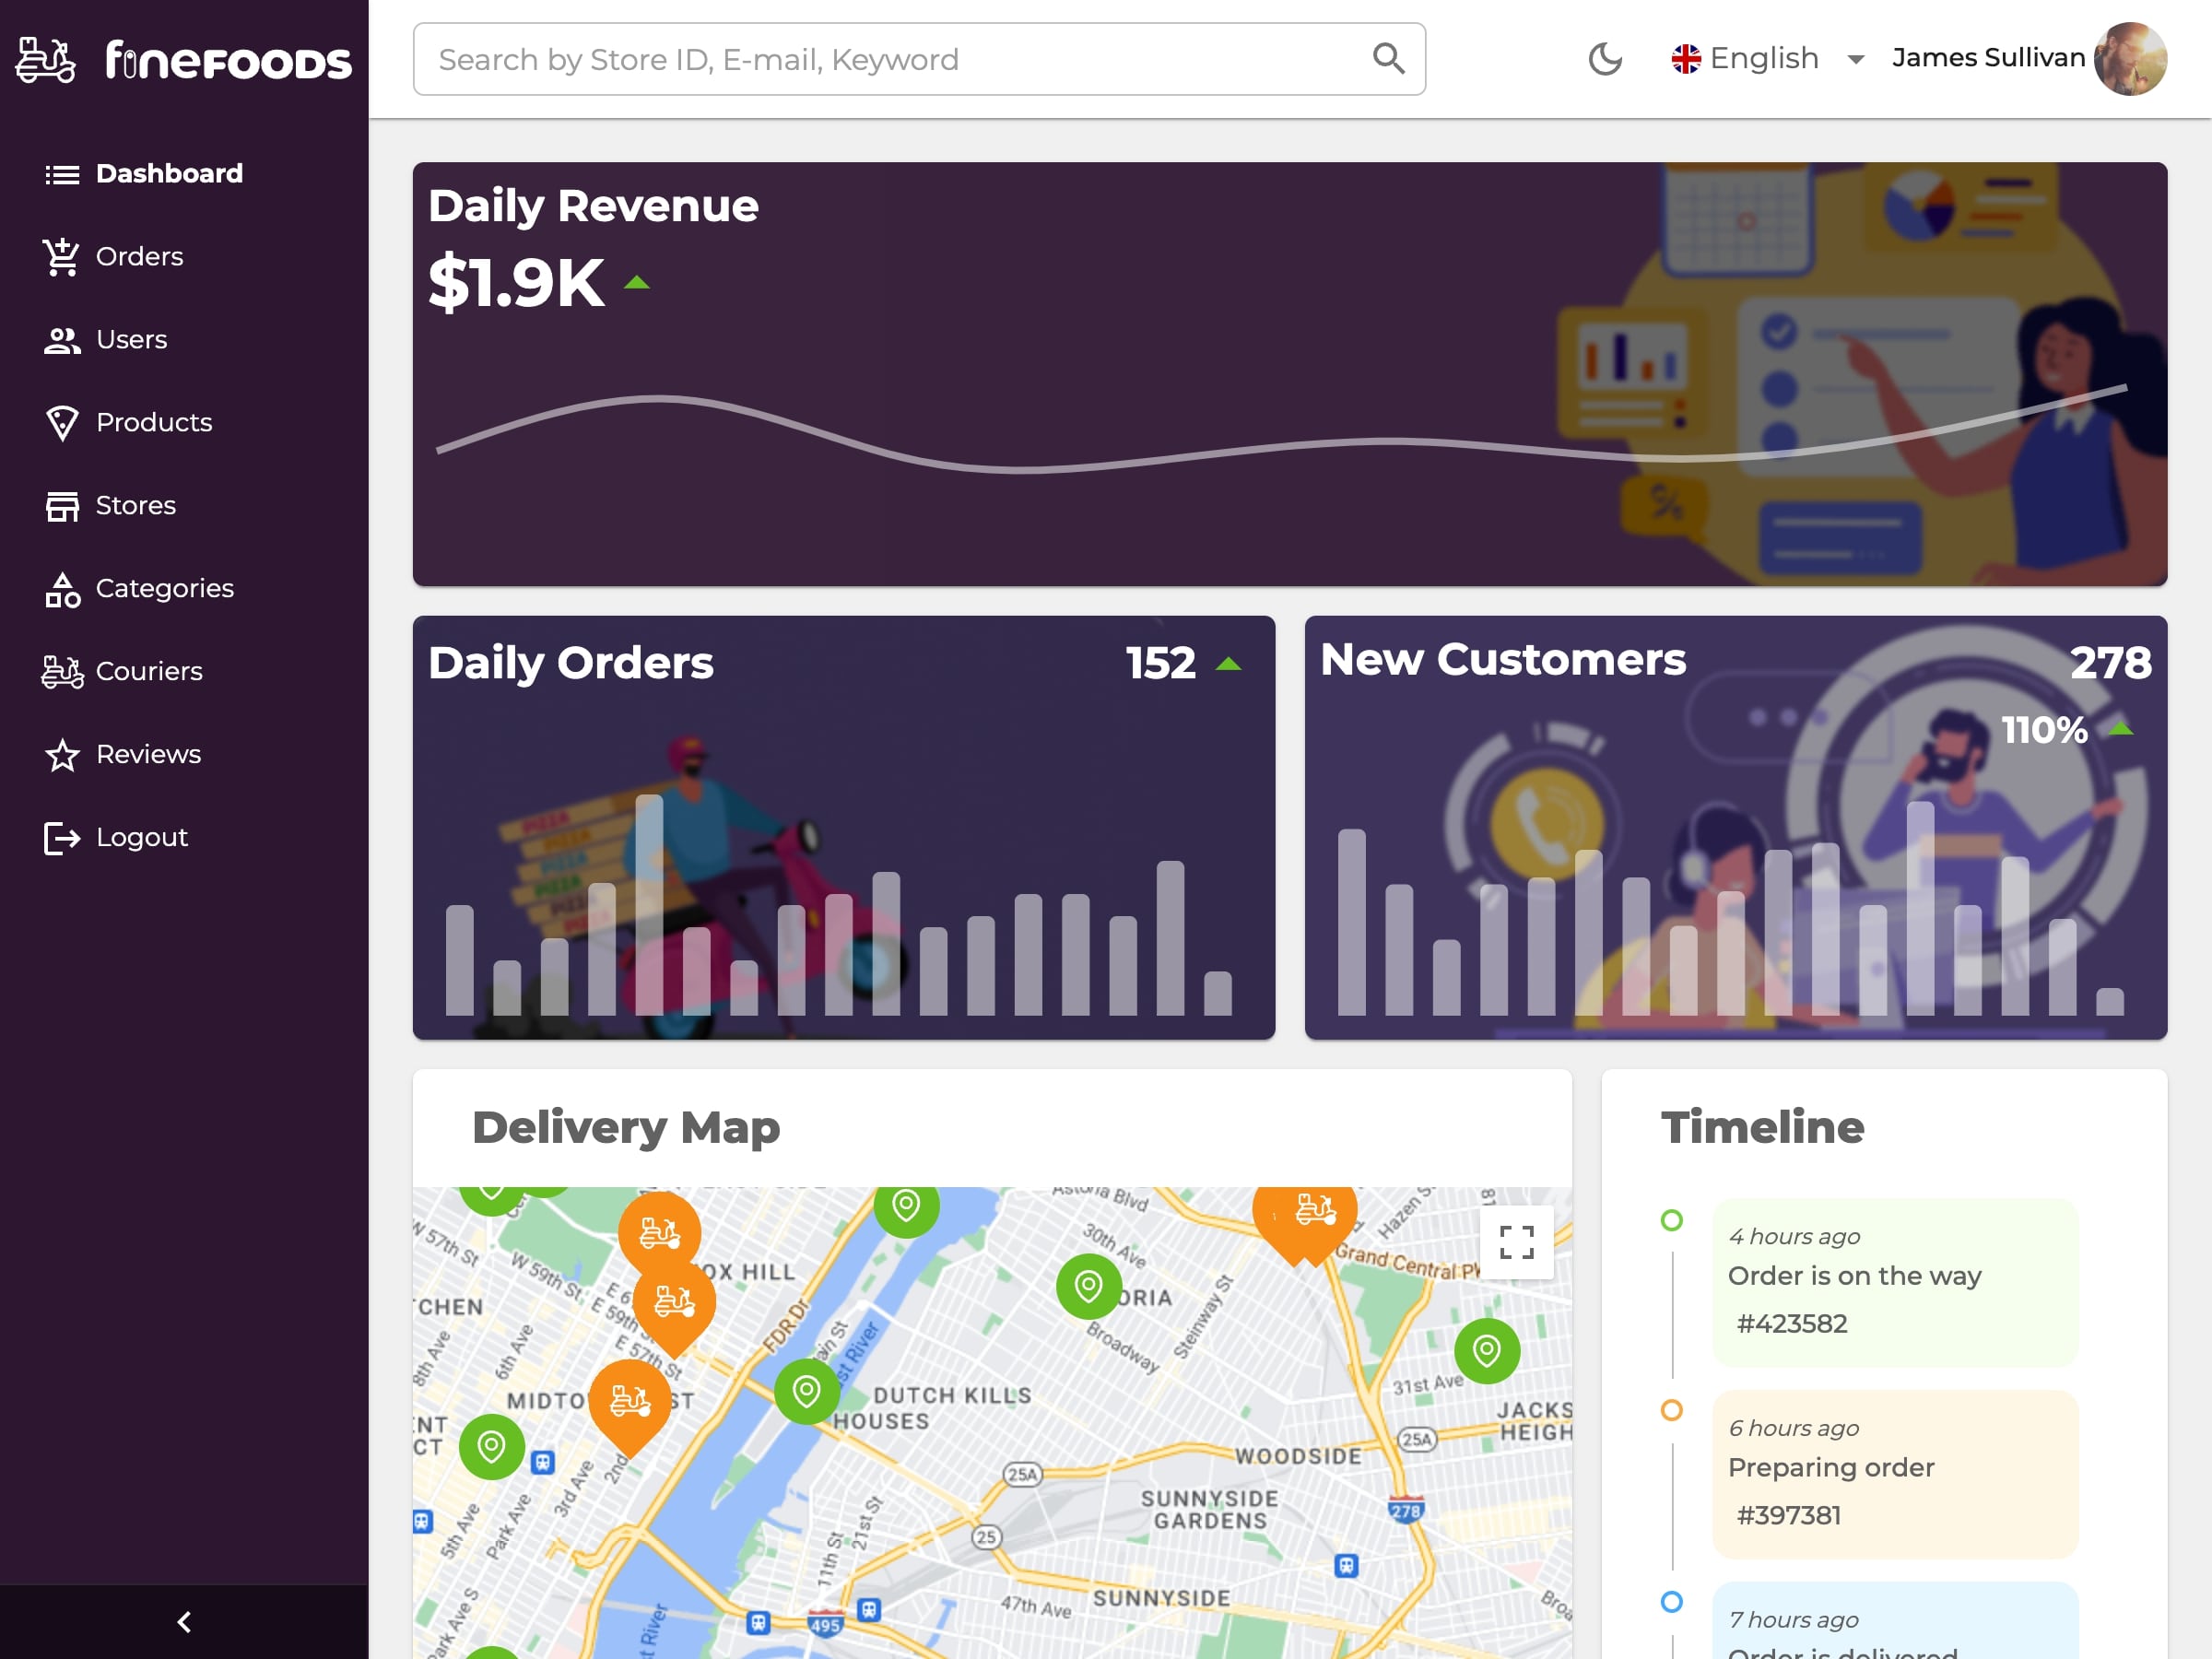Open the English language dropdown
This screenshot has height=1659, width=2212.
(1767, 59)
